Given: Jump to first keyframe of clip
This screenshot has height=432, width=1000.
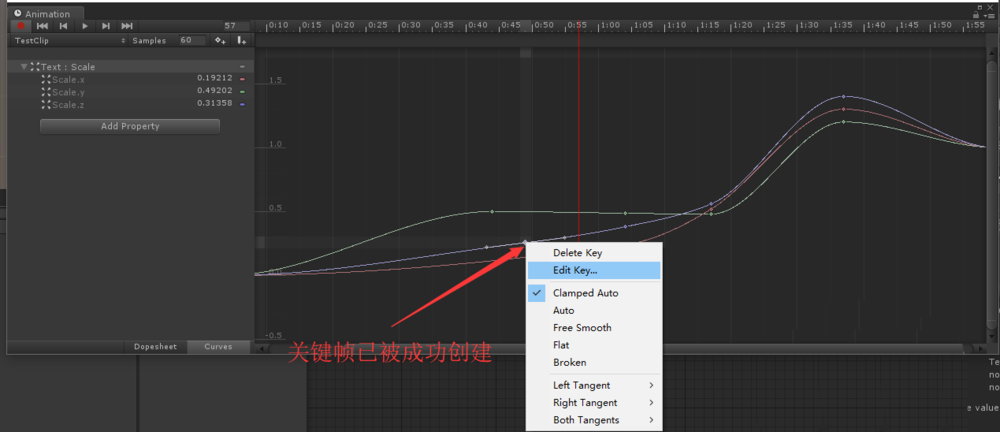Looking at the screenshot, I should pos(42,26).
